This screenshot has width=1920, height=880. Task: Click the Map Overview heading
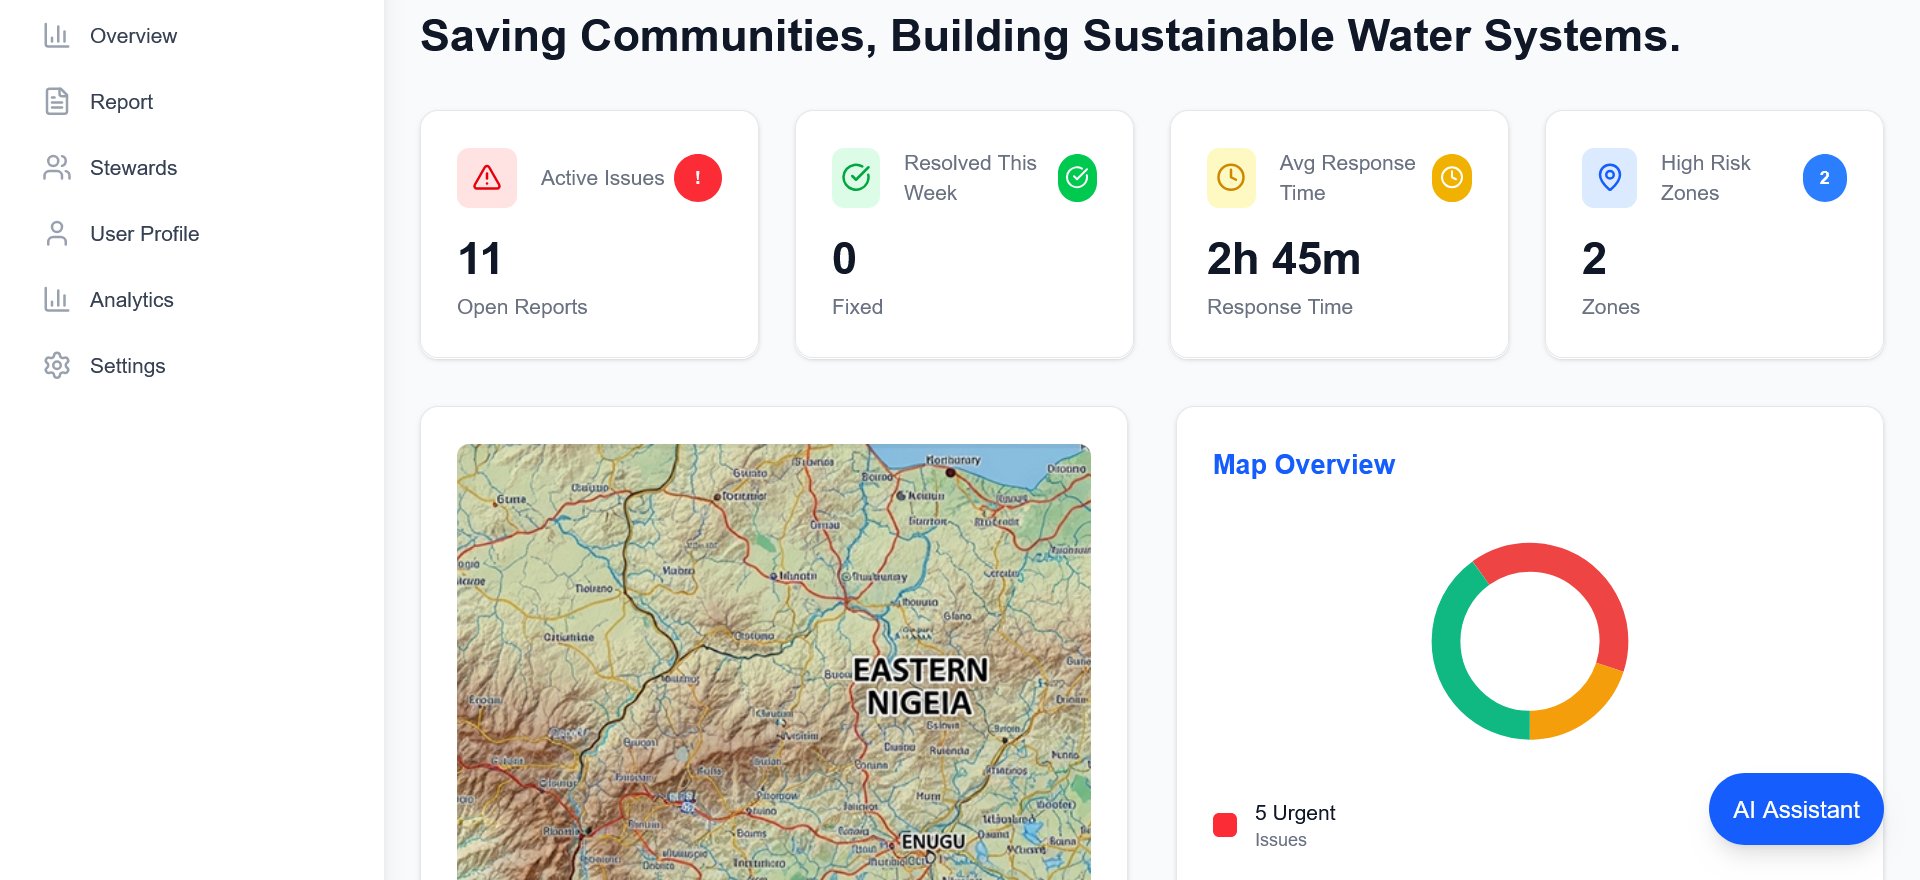pyautogui.click(x=1303, y=465)
